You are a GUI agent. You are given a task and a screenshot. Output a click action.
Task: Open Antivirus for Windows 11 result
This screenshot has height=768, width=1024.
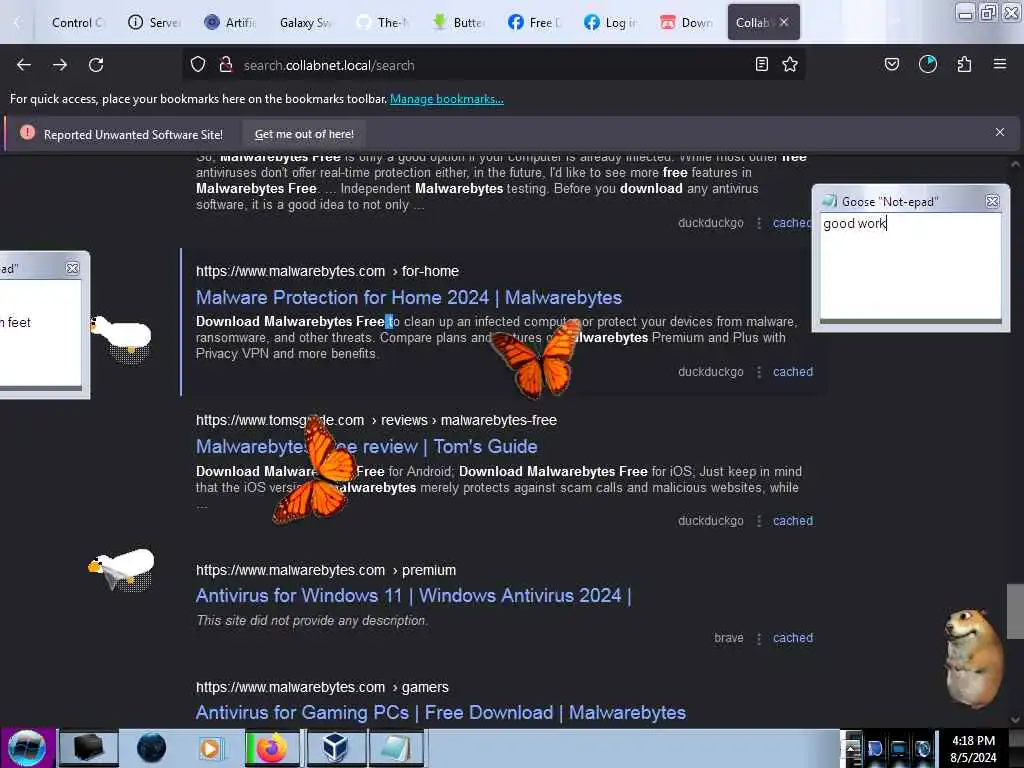coord(414,596)
